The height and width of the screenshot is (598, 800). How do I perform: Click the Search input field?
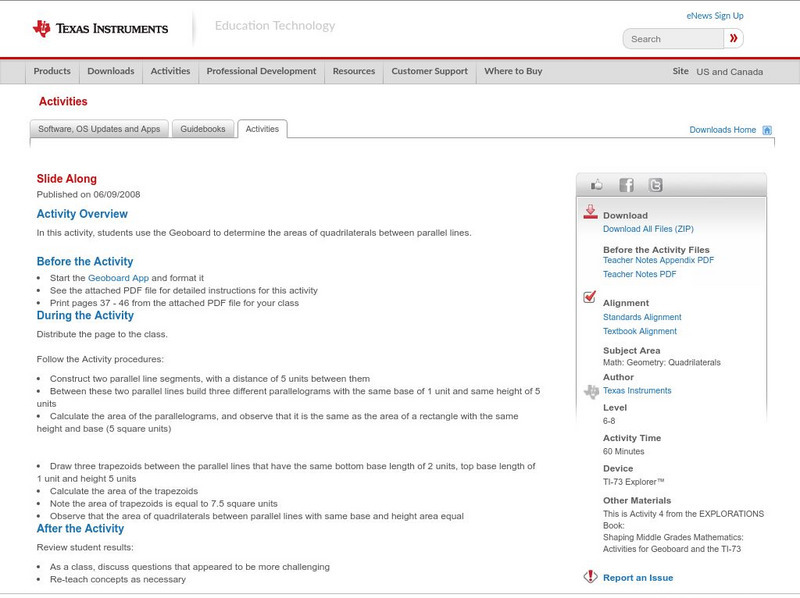coord(673,39)
